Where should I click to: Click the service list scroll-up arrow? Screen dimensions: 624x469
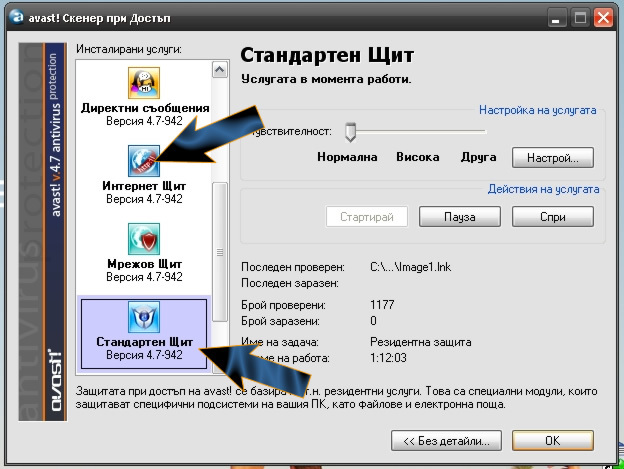pyautogui.click(x=220, y=70)
